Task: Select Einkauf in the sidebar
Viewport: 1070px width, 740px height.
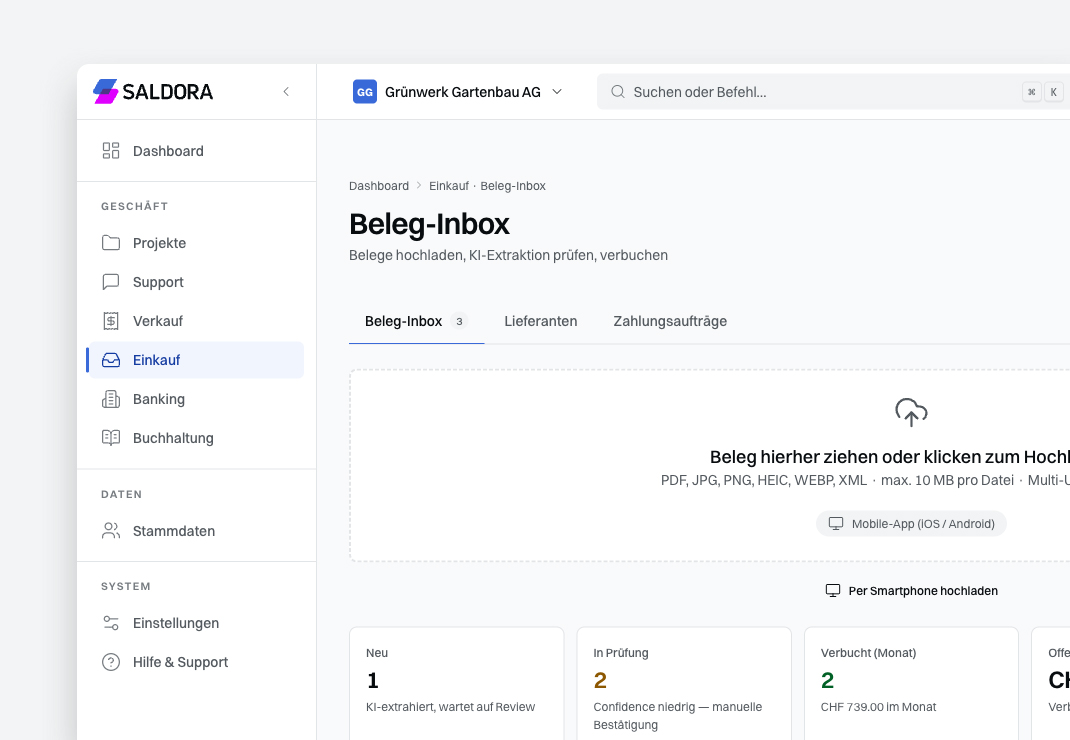Action: pos(197,360)
